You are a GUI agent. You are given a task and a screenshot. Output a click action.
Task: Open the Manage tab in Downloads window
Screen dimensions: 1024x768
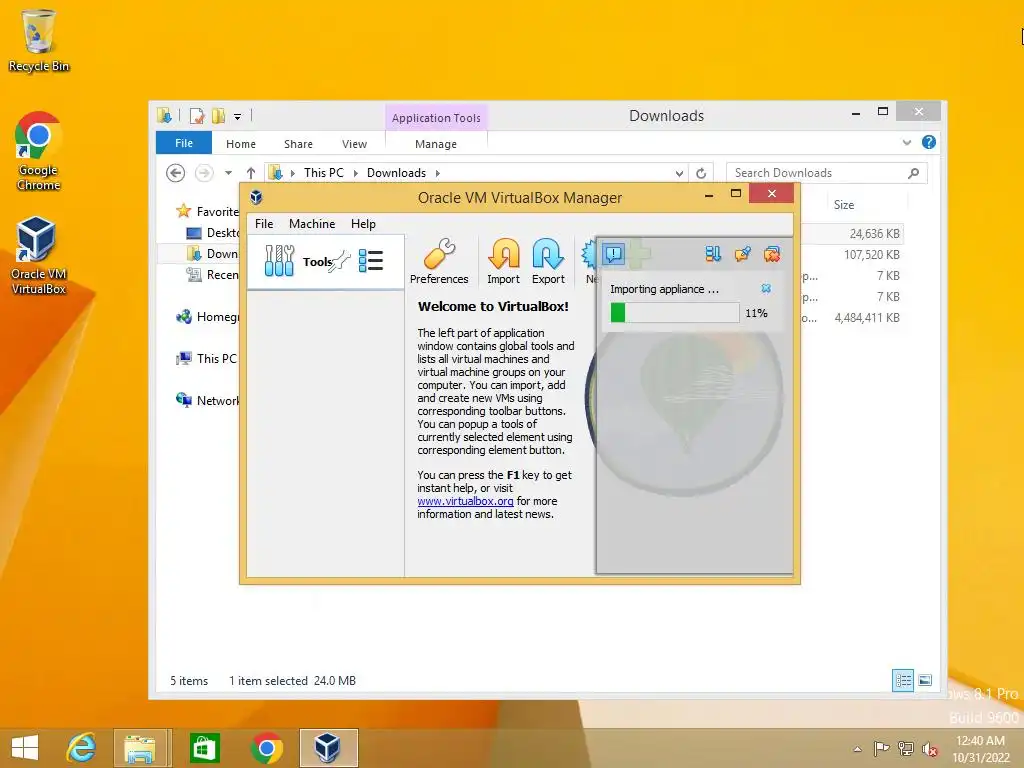pyautogui.click(x=436, y=144)
